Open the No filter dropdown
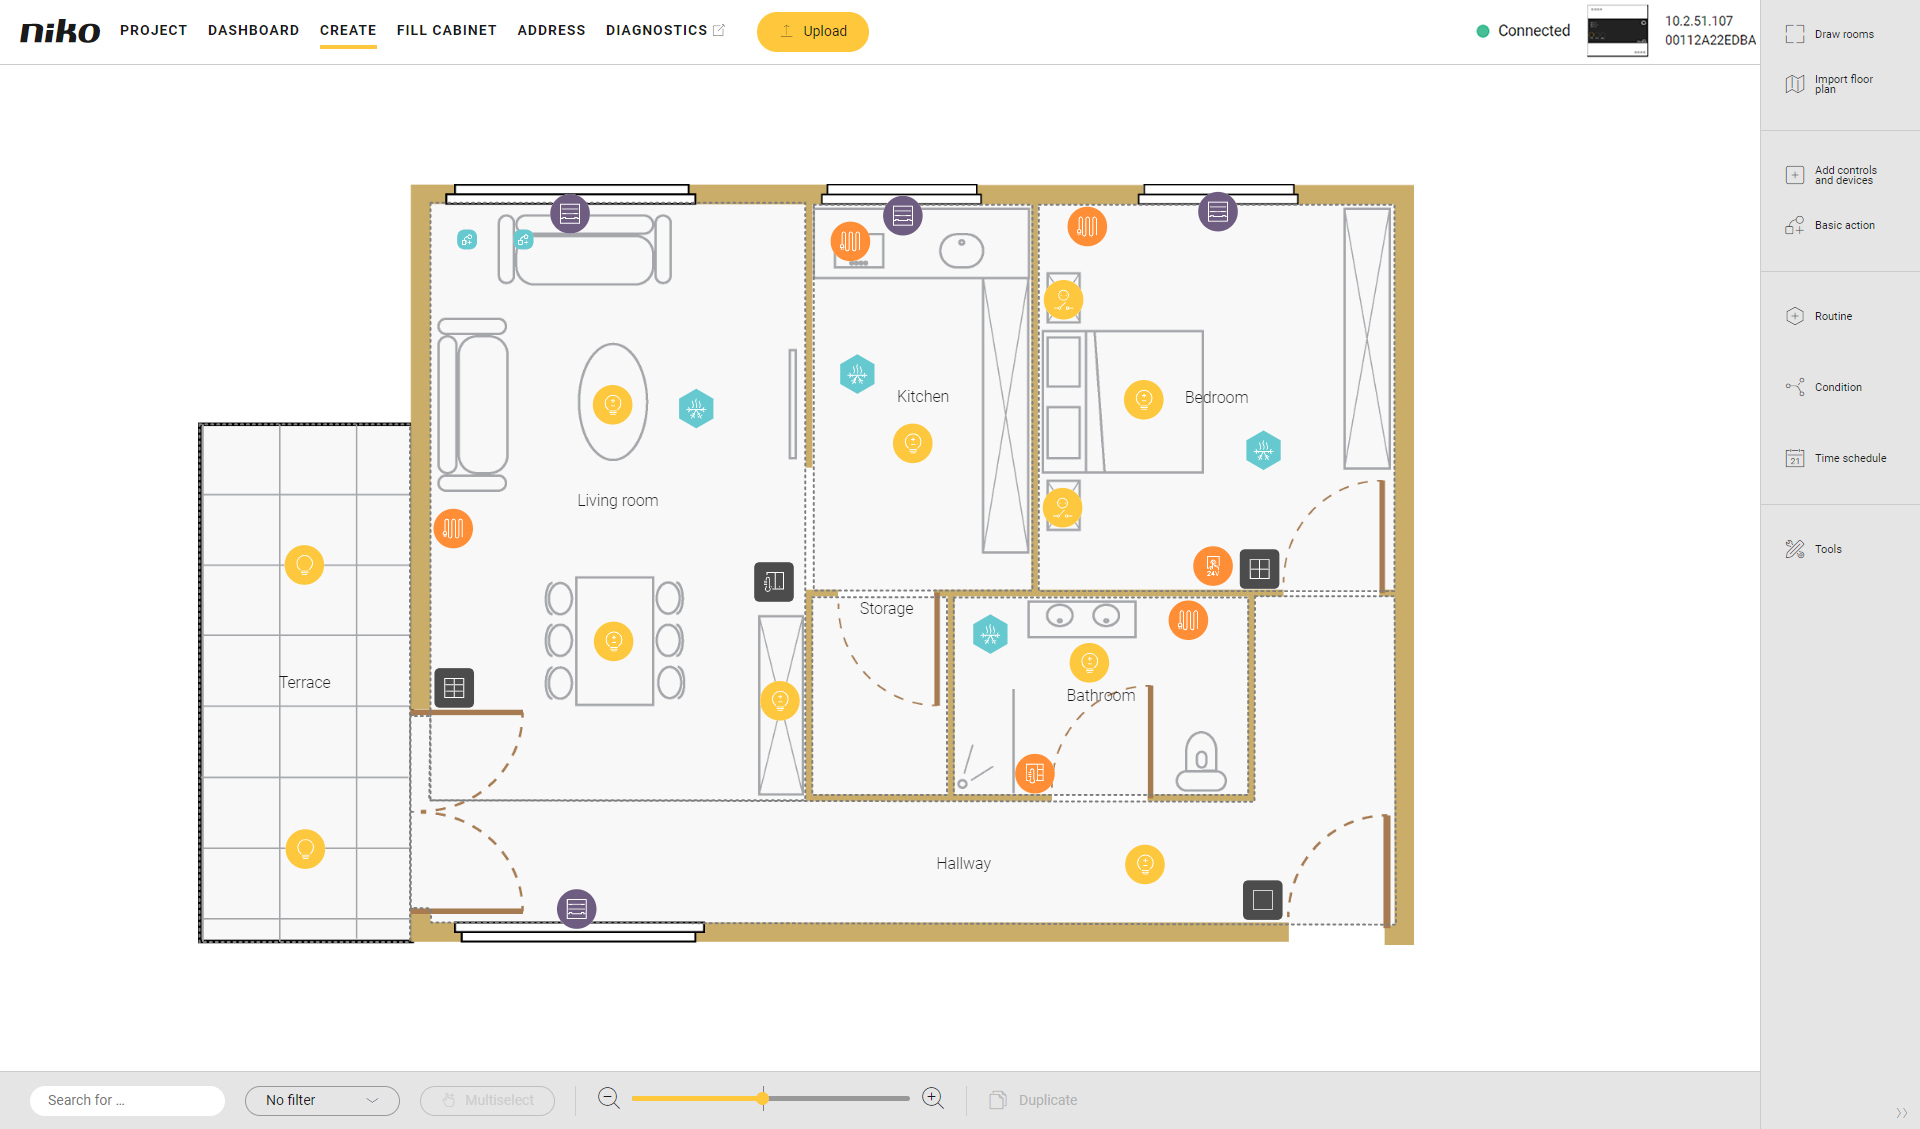Screen dimensions: 1920x1129 click(322, 1100)
